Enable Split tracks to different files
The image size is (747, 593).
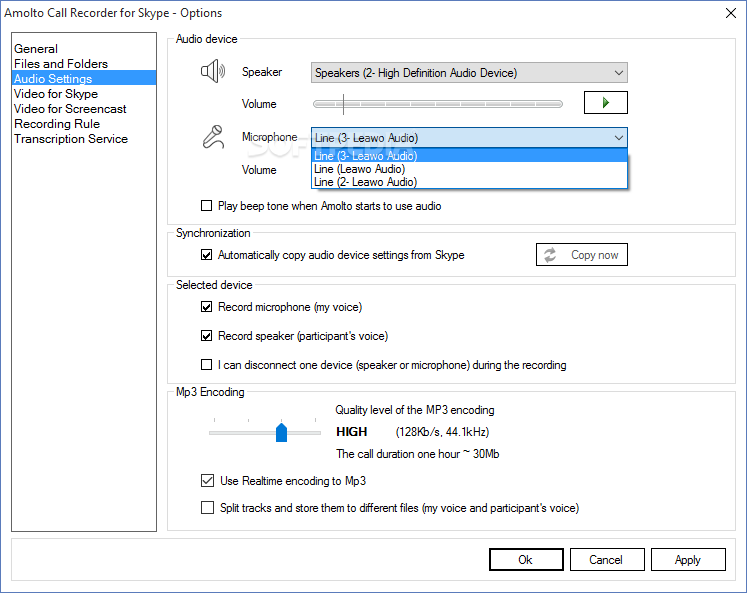click(207, 508)
